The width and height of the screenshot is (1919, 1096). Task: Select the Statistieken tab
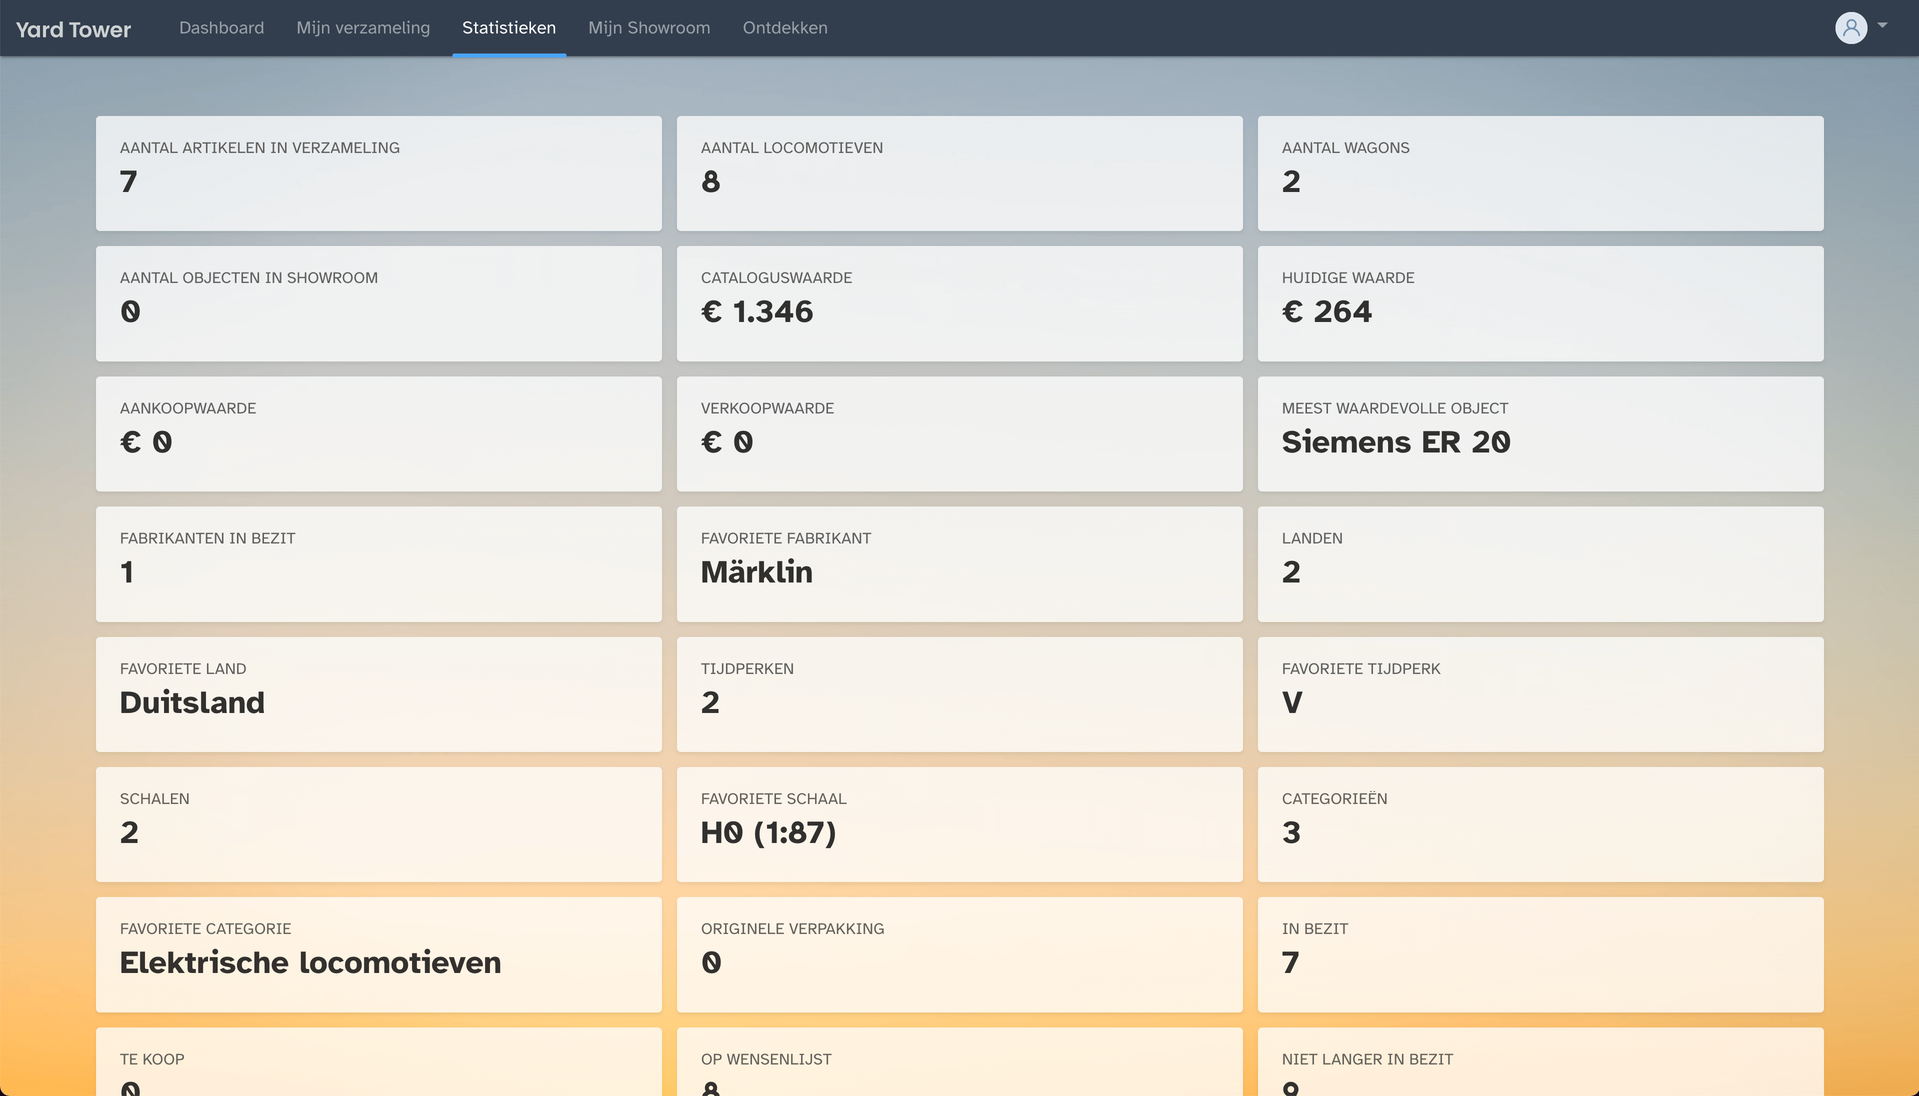pyautogui.click(x=508, y=28)
